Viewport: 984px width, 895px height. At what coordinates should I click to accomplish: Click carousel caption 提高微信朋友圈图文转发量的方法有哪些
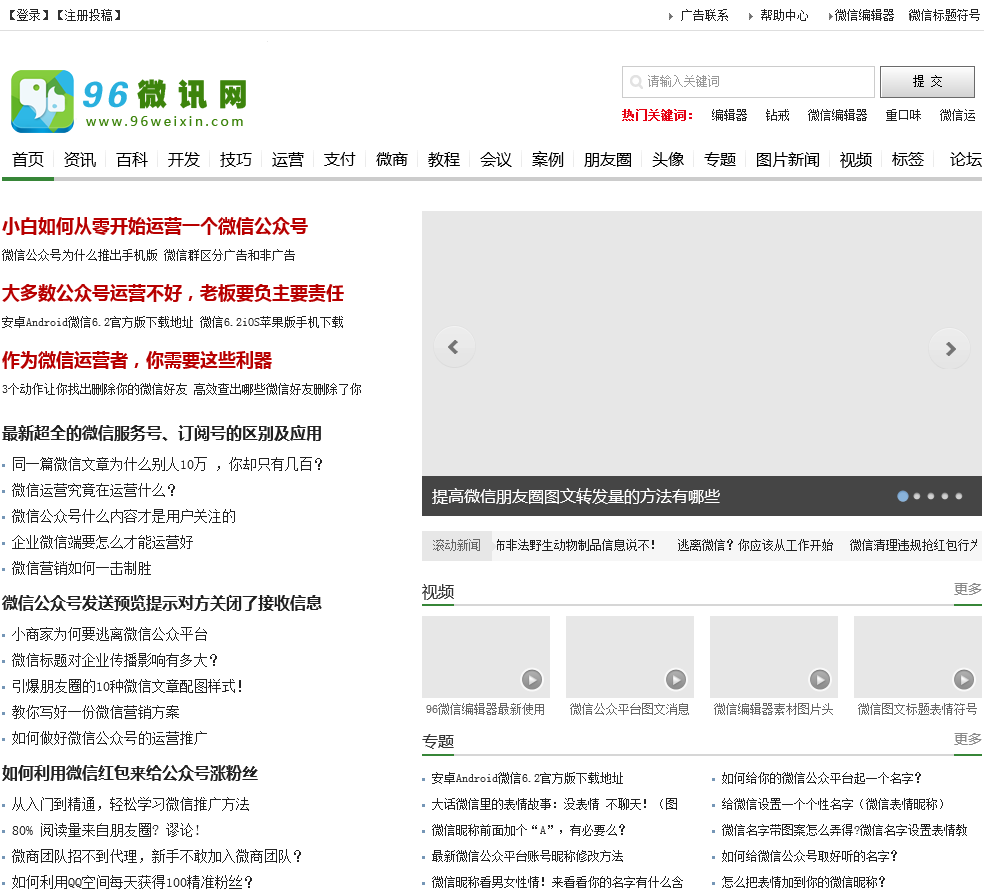click(x=575, y=496)
